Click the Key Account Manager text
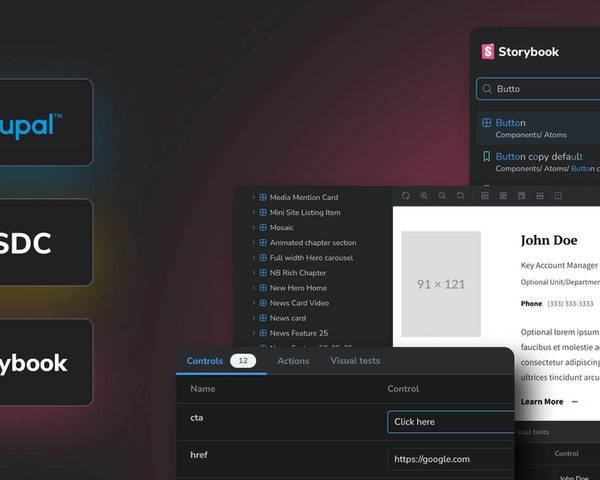Image resolution: width=600 pixels, height=480 pixels. (559, 265)
